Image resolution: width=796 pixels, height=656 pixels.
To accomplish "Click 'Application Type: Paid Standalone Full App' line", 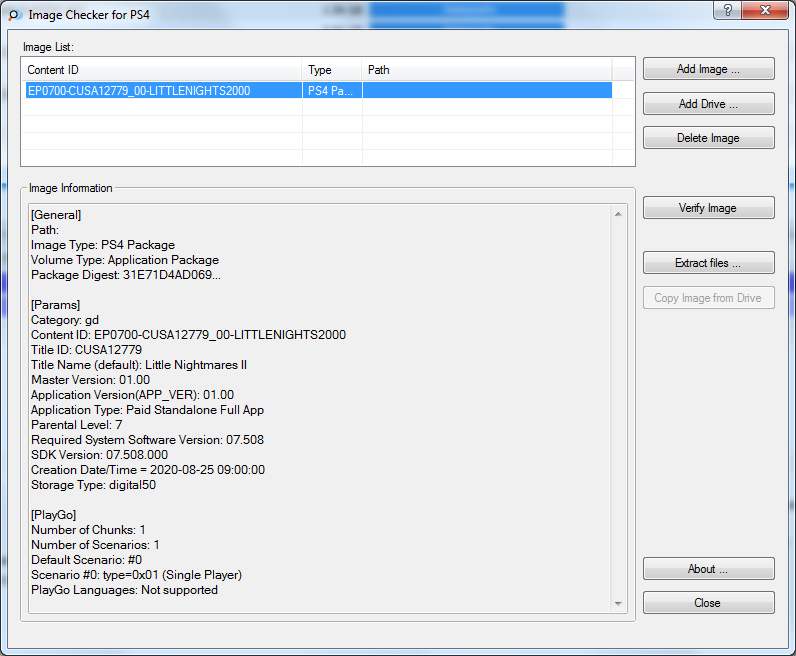I will pos(147,410).
